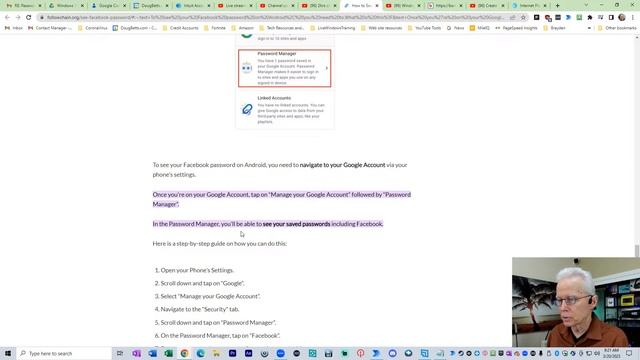The width and height of the screenshot is (640, 360).
Task: Click 'Here is a step-by-step guide' line
Action: pyautogui.click(x=220, y=244)
